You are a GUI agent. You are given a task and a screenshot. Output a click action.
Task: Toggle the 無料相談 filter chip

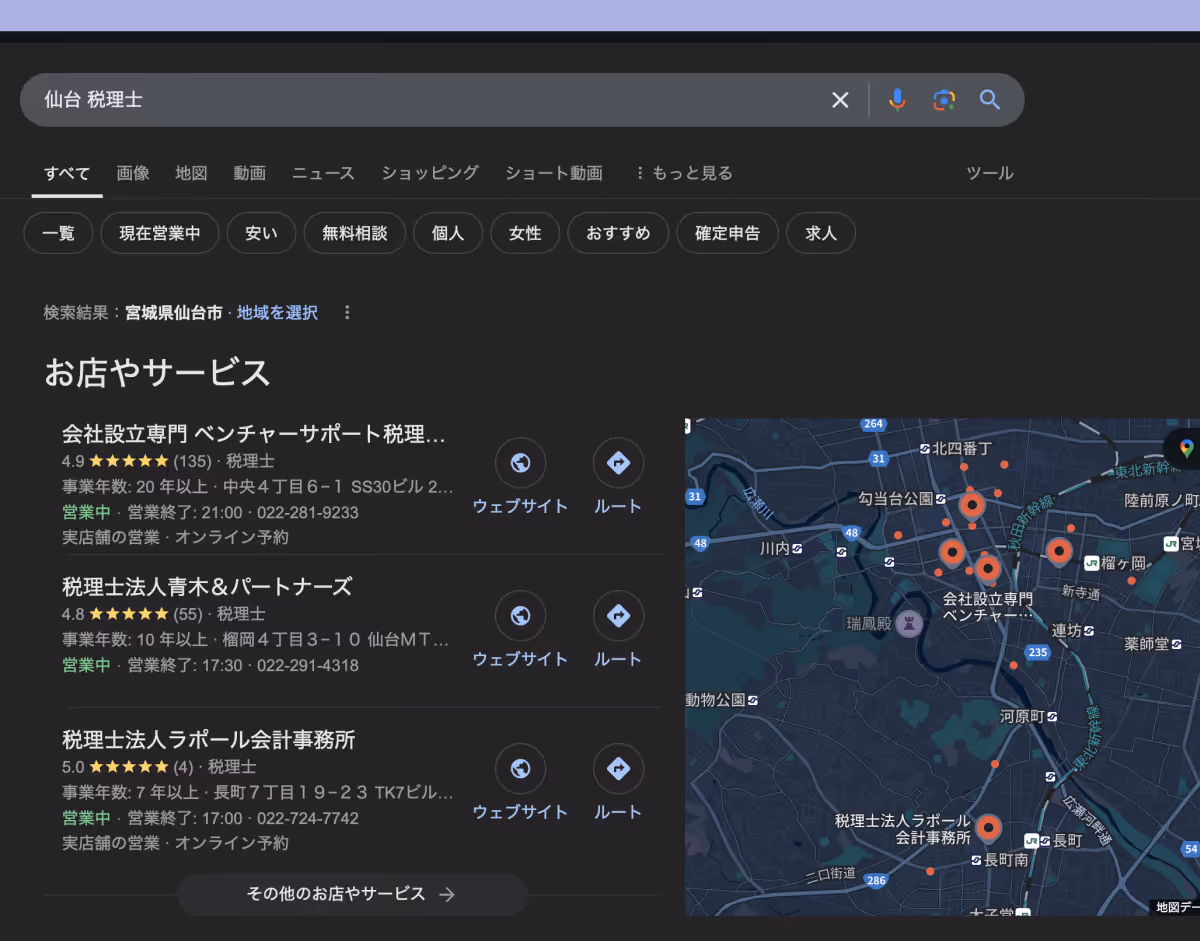[x=354, y=233]
